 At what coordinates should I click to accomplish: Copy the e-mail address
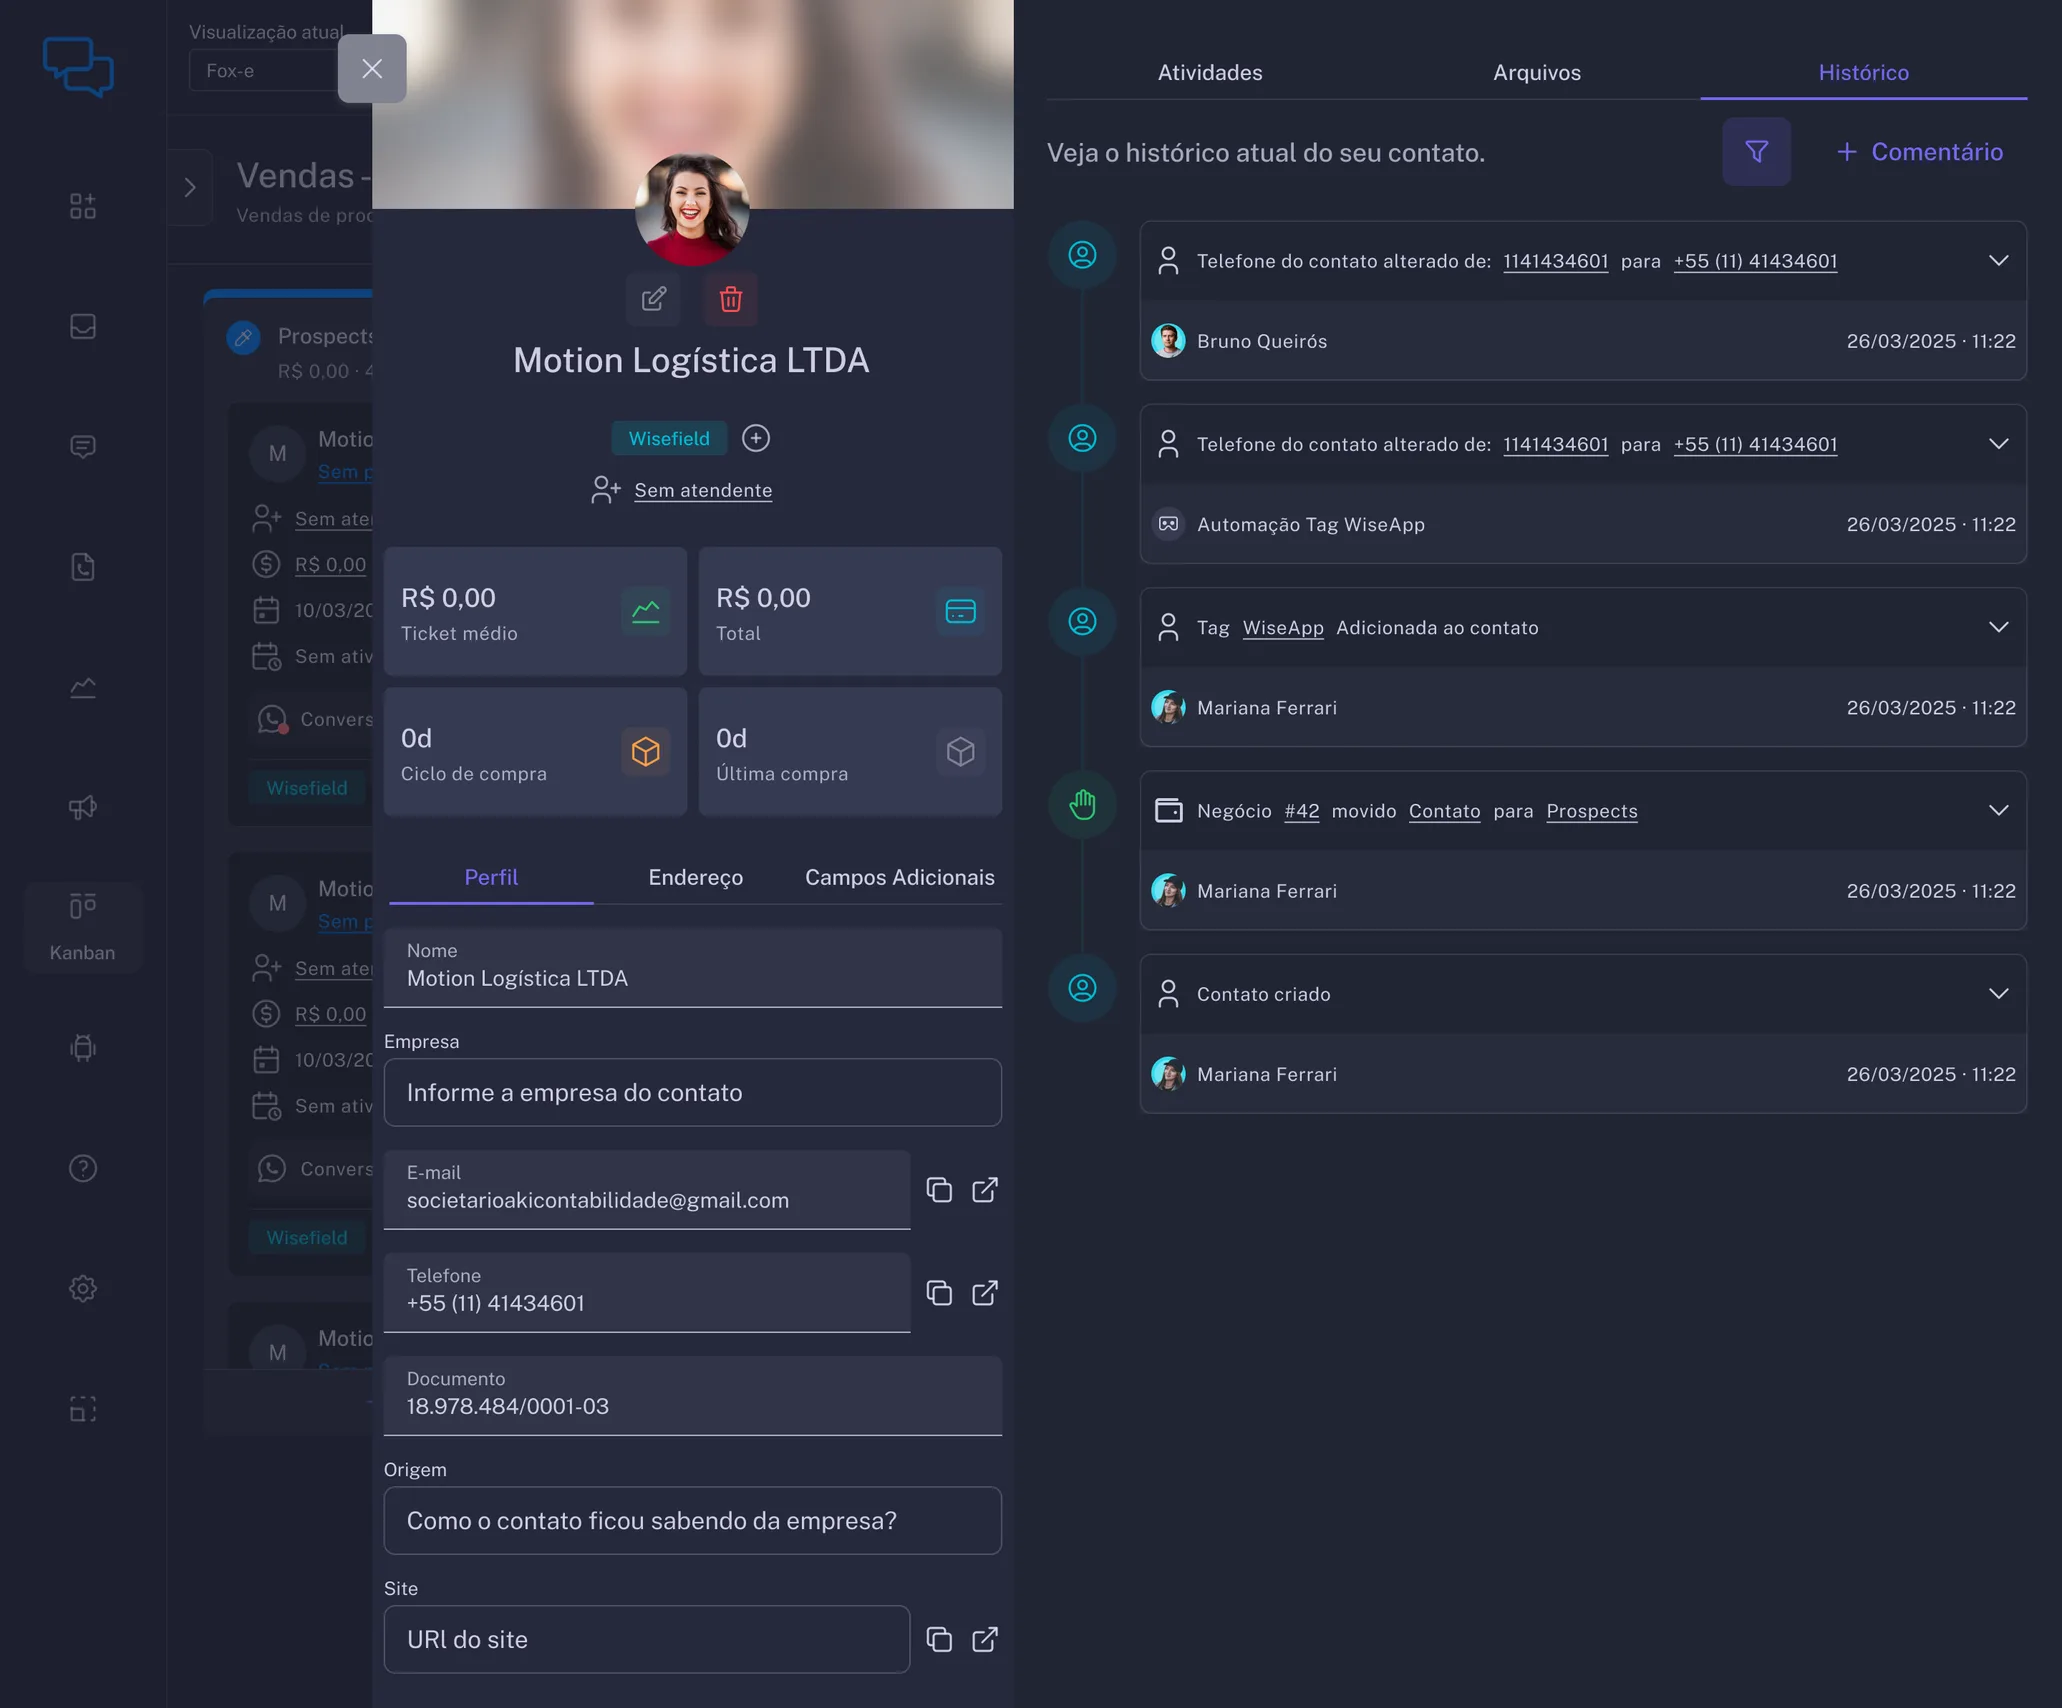click(939, 1190)
